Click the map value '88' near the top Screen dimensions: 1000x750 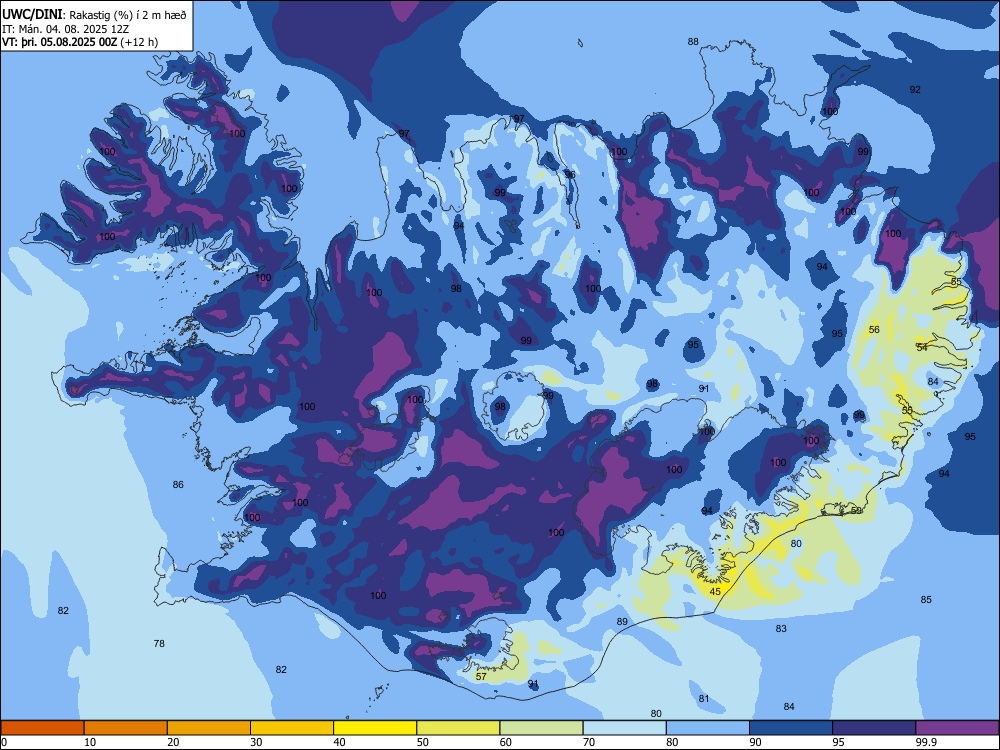[693, 41]
